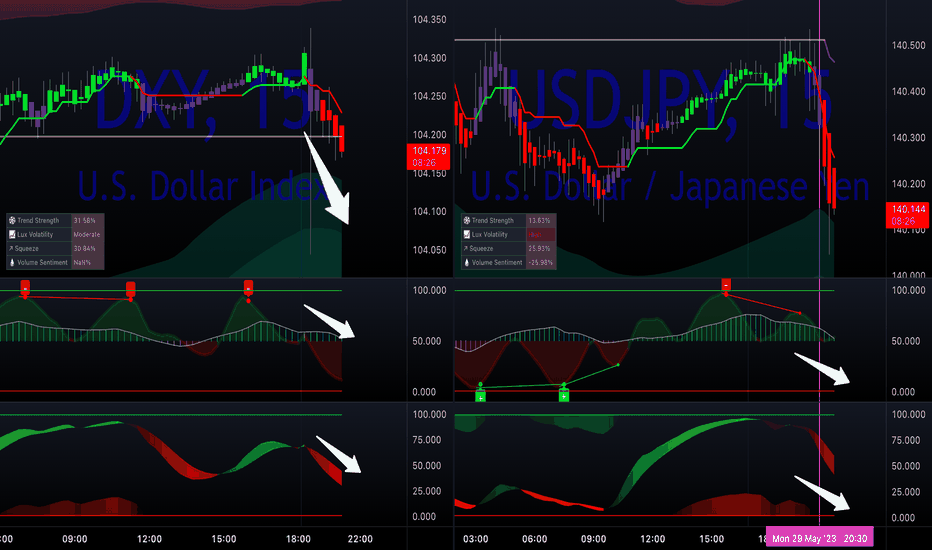This screenshot has height=550, width=932.
Task: Click the 18:00 time label on DXY chart
Action: click(x=298, y=539)
